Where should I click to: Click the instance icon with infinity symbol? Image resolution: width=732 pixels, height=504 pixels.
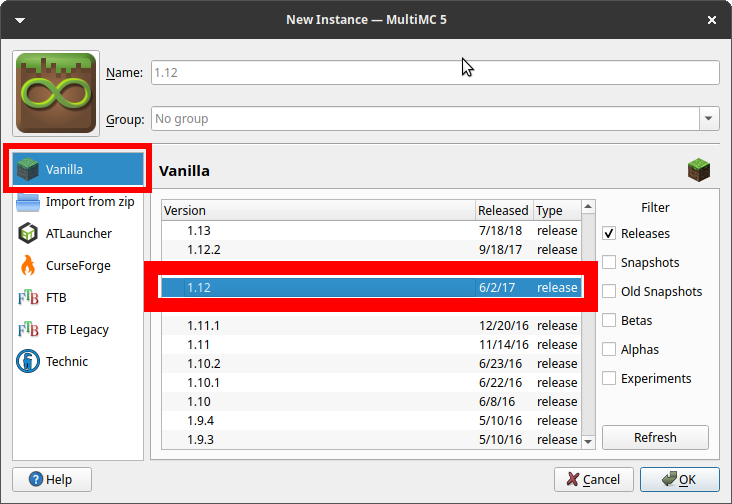tap(56, 93)
